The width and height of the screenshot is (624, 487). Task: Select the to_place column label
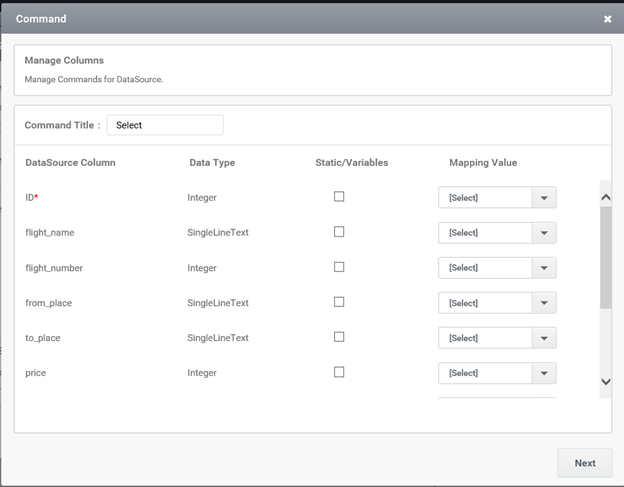click(43, 338)
